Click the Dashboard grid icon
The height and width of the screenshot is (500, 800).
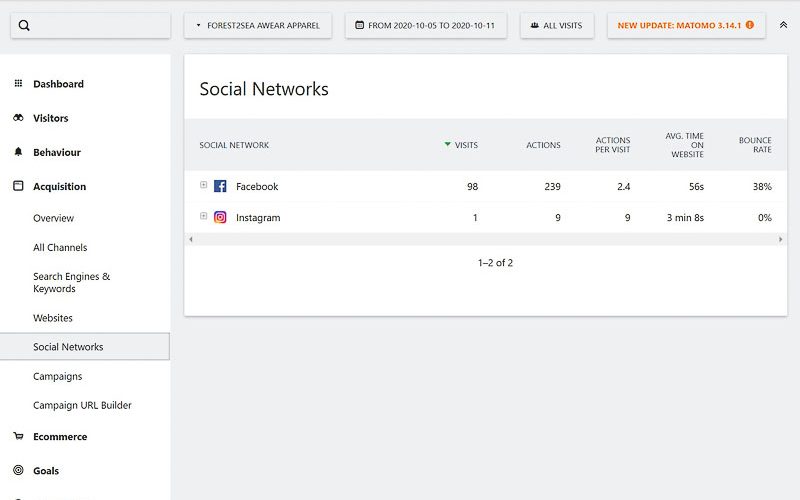(18, 84)
